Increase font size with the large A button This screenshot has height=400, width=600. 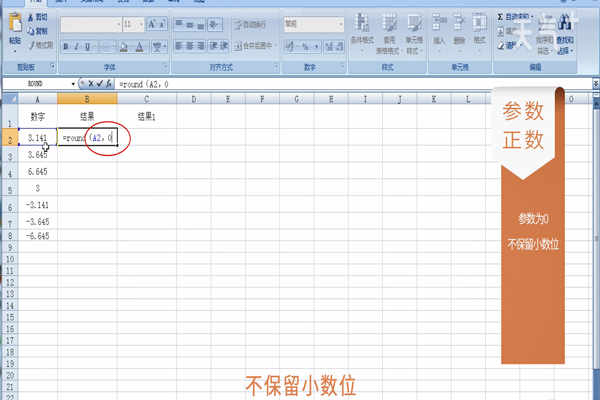click(152, 24)
